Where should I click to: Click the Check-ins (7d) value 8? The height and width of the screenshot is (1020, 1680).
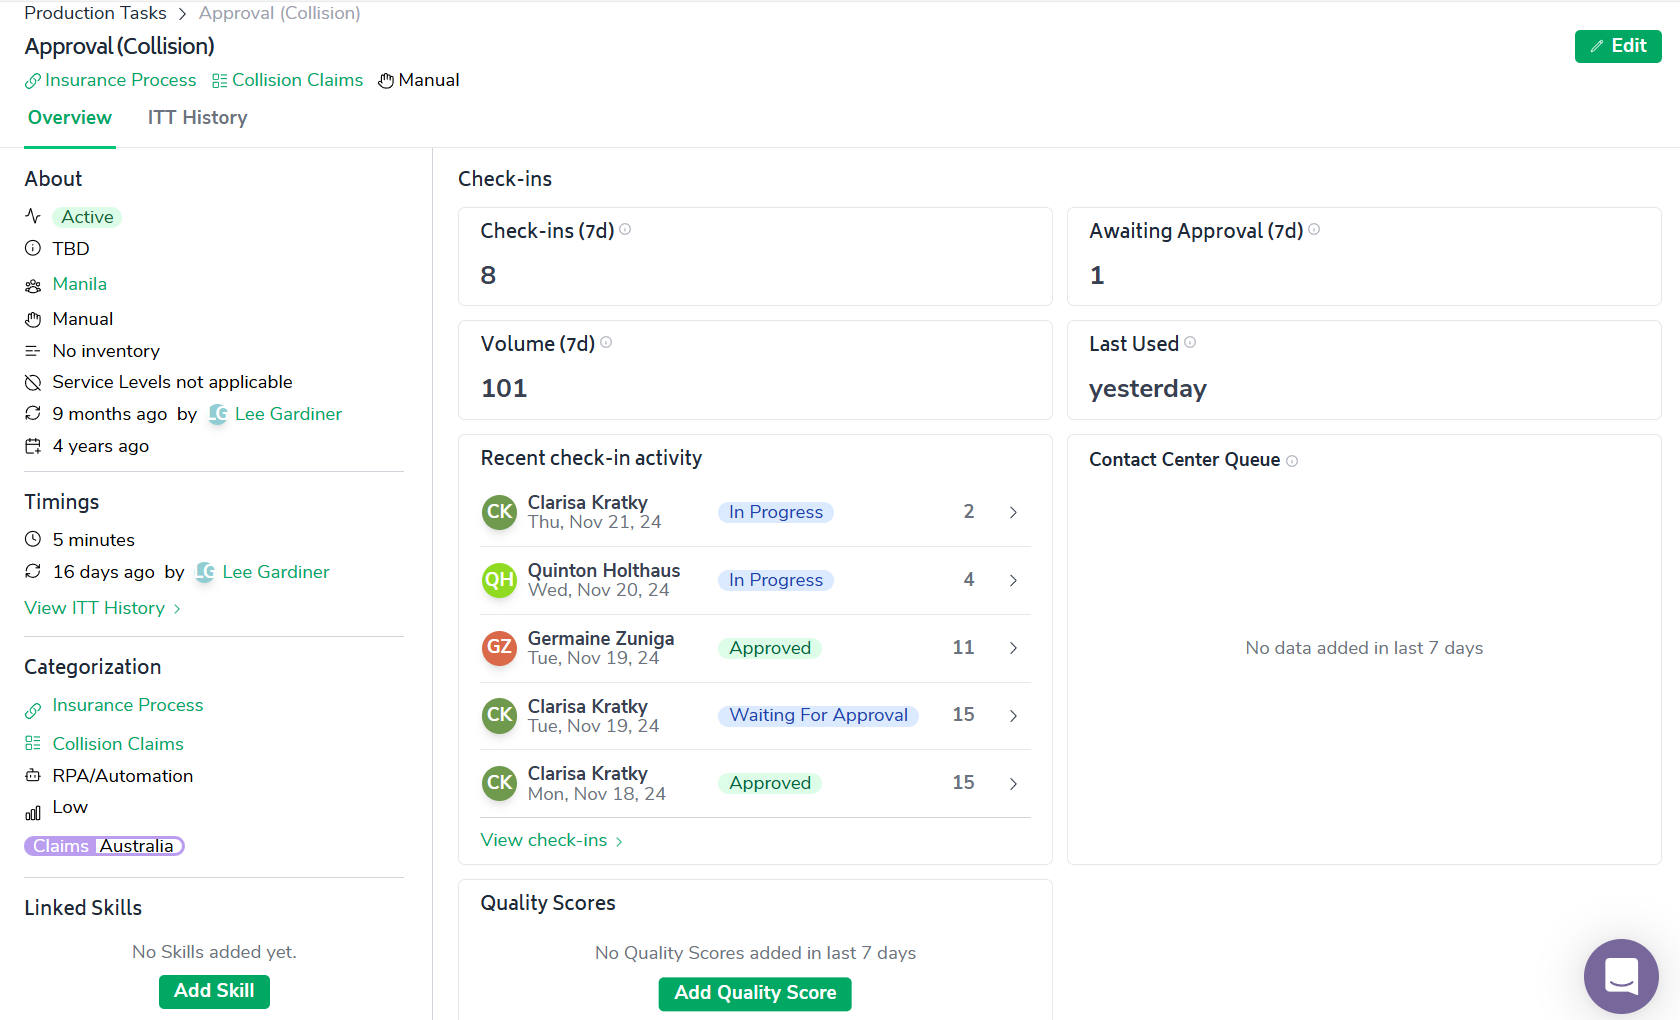(x=488, y=275)
